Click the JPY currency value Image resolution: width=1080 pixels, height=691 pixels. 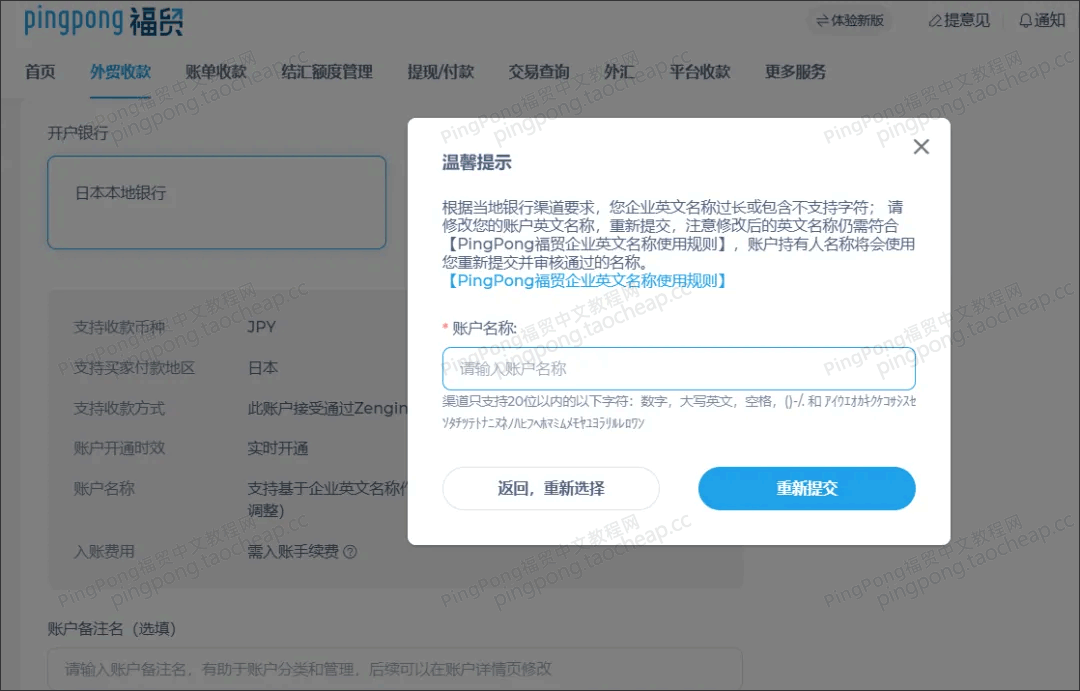(262, 327)
